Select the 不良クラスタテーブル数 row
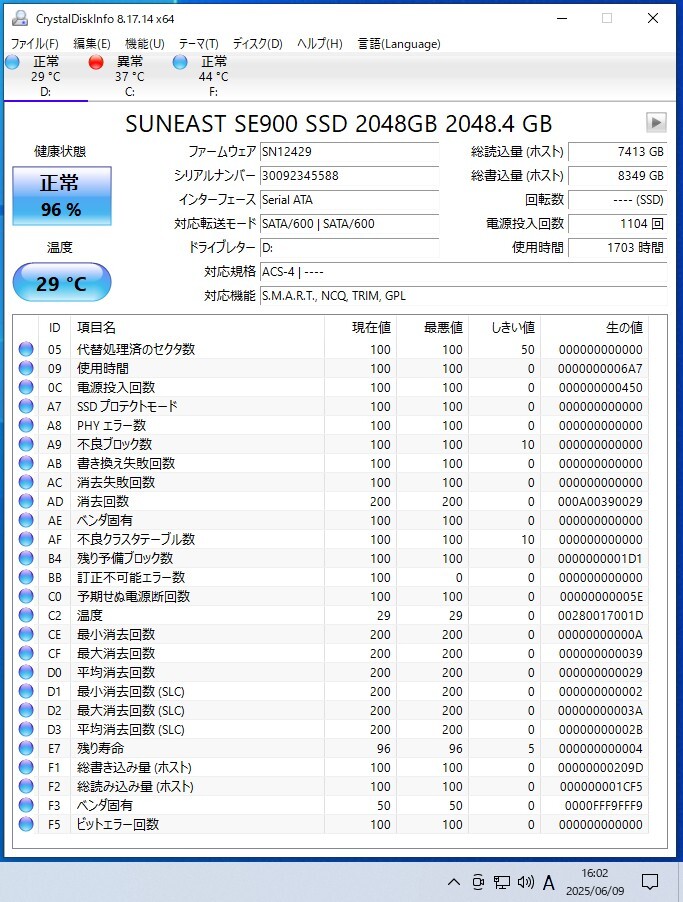Screen dimensions: 683x902 tap(331, 539)
